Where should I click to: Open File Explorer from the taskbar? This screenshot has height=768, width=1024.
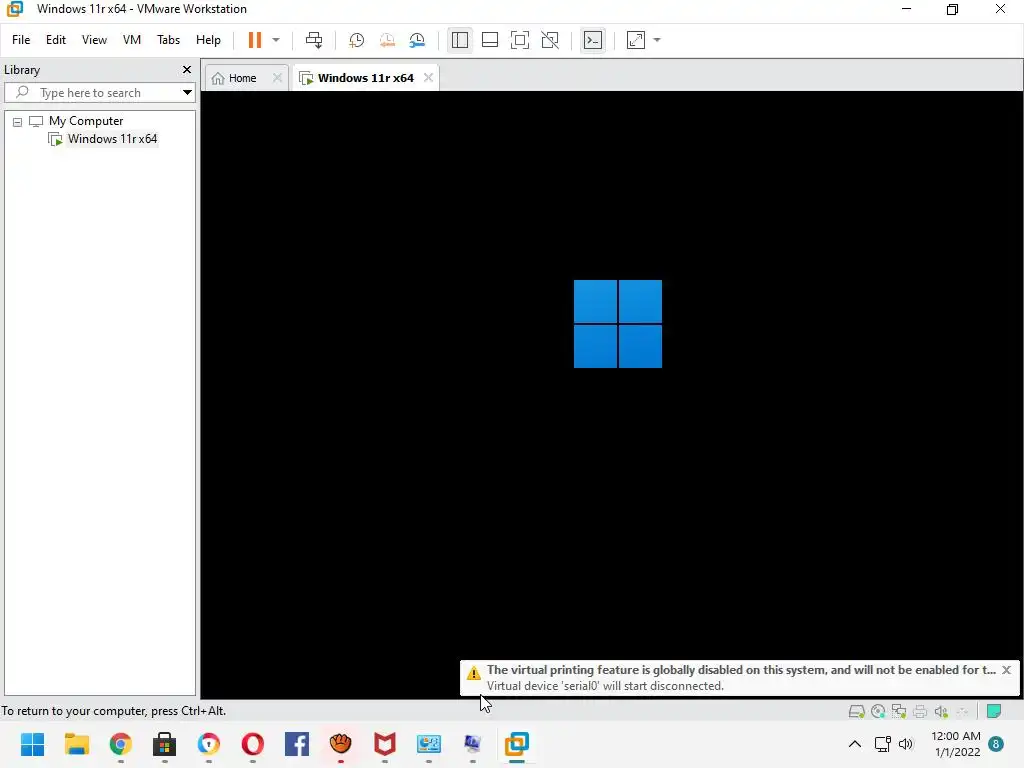(x=76, y=744)
